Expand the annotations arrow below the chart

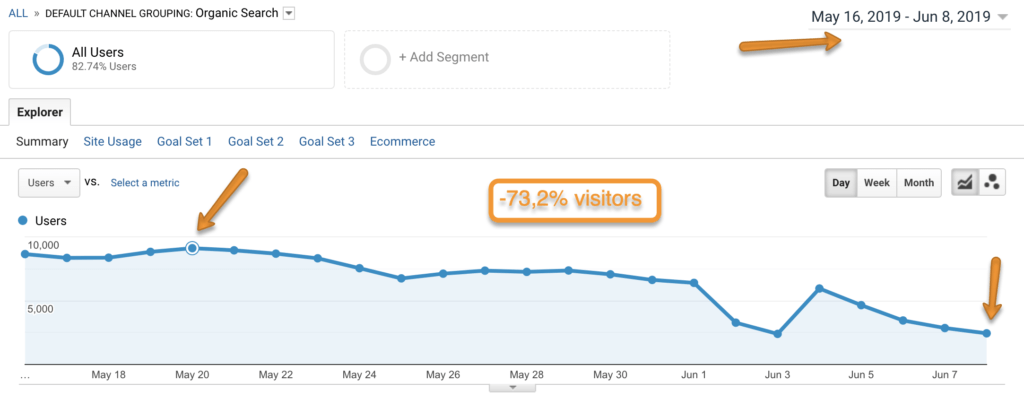pyautogui.click(x=513, y=388)
